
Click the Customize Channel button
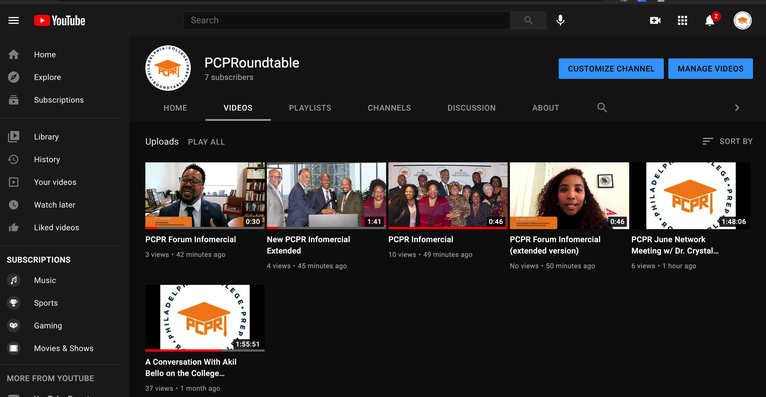(611, 69)
